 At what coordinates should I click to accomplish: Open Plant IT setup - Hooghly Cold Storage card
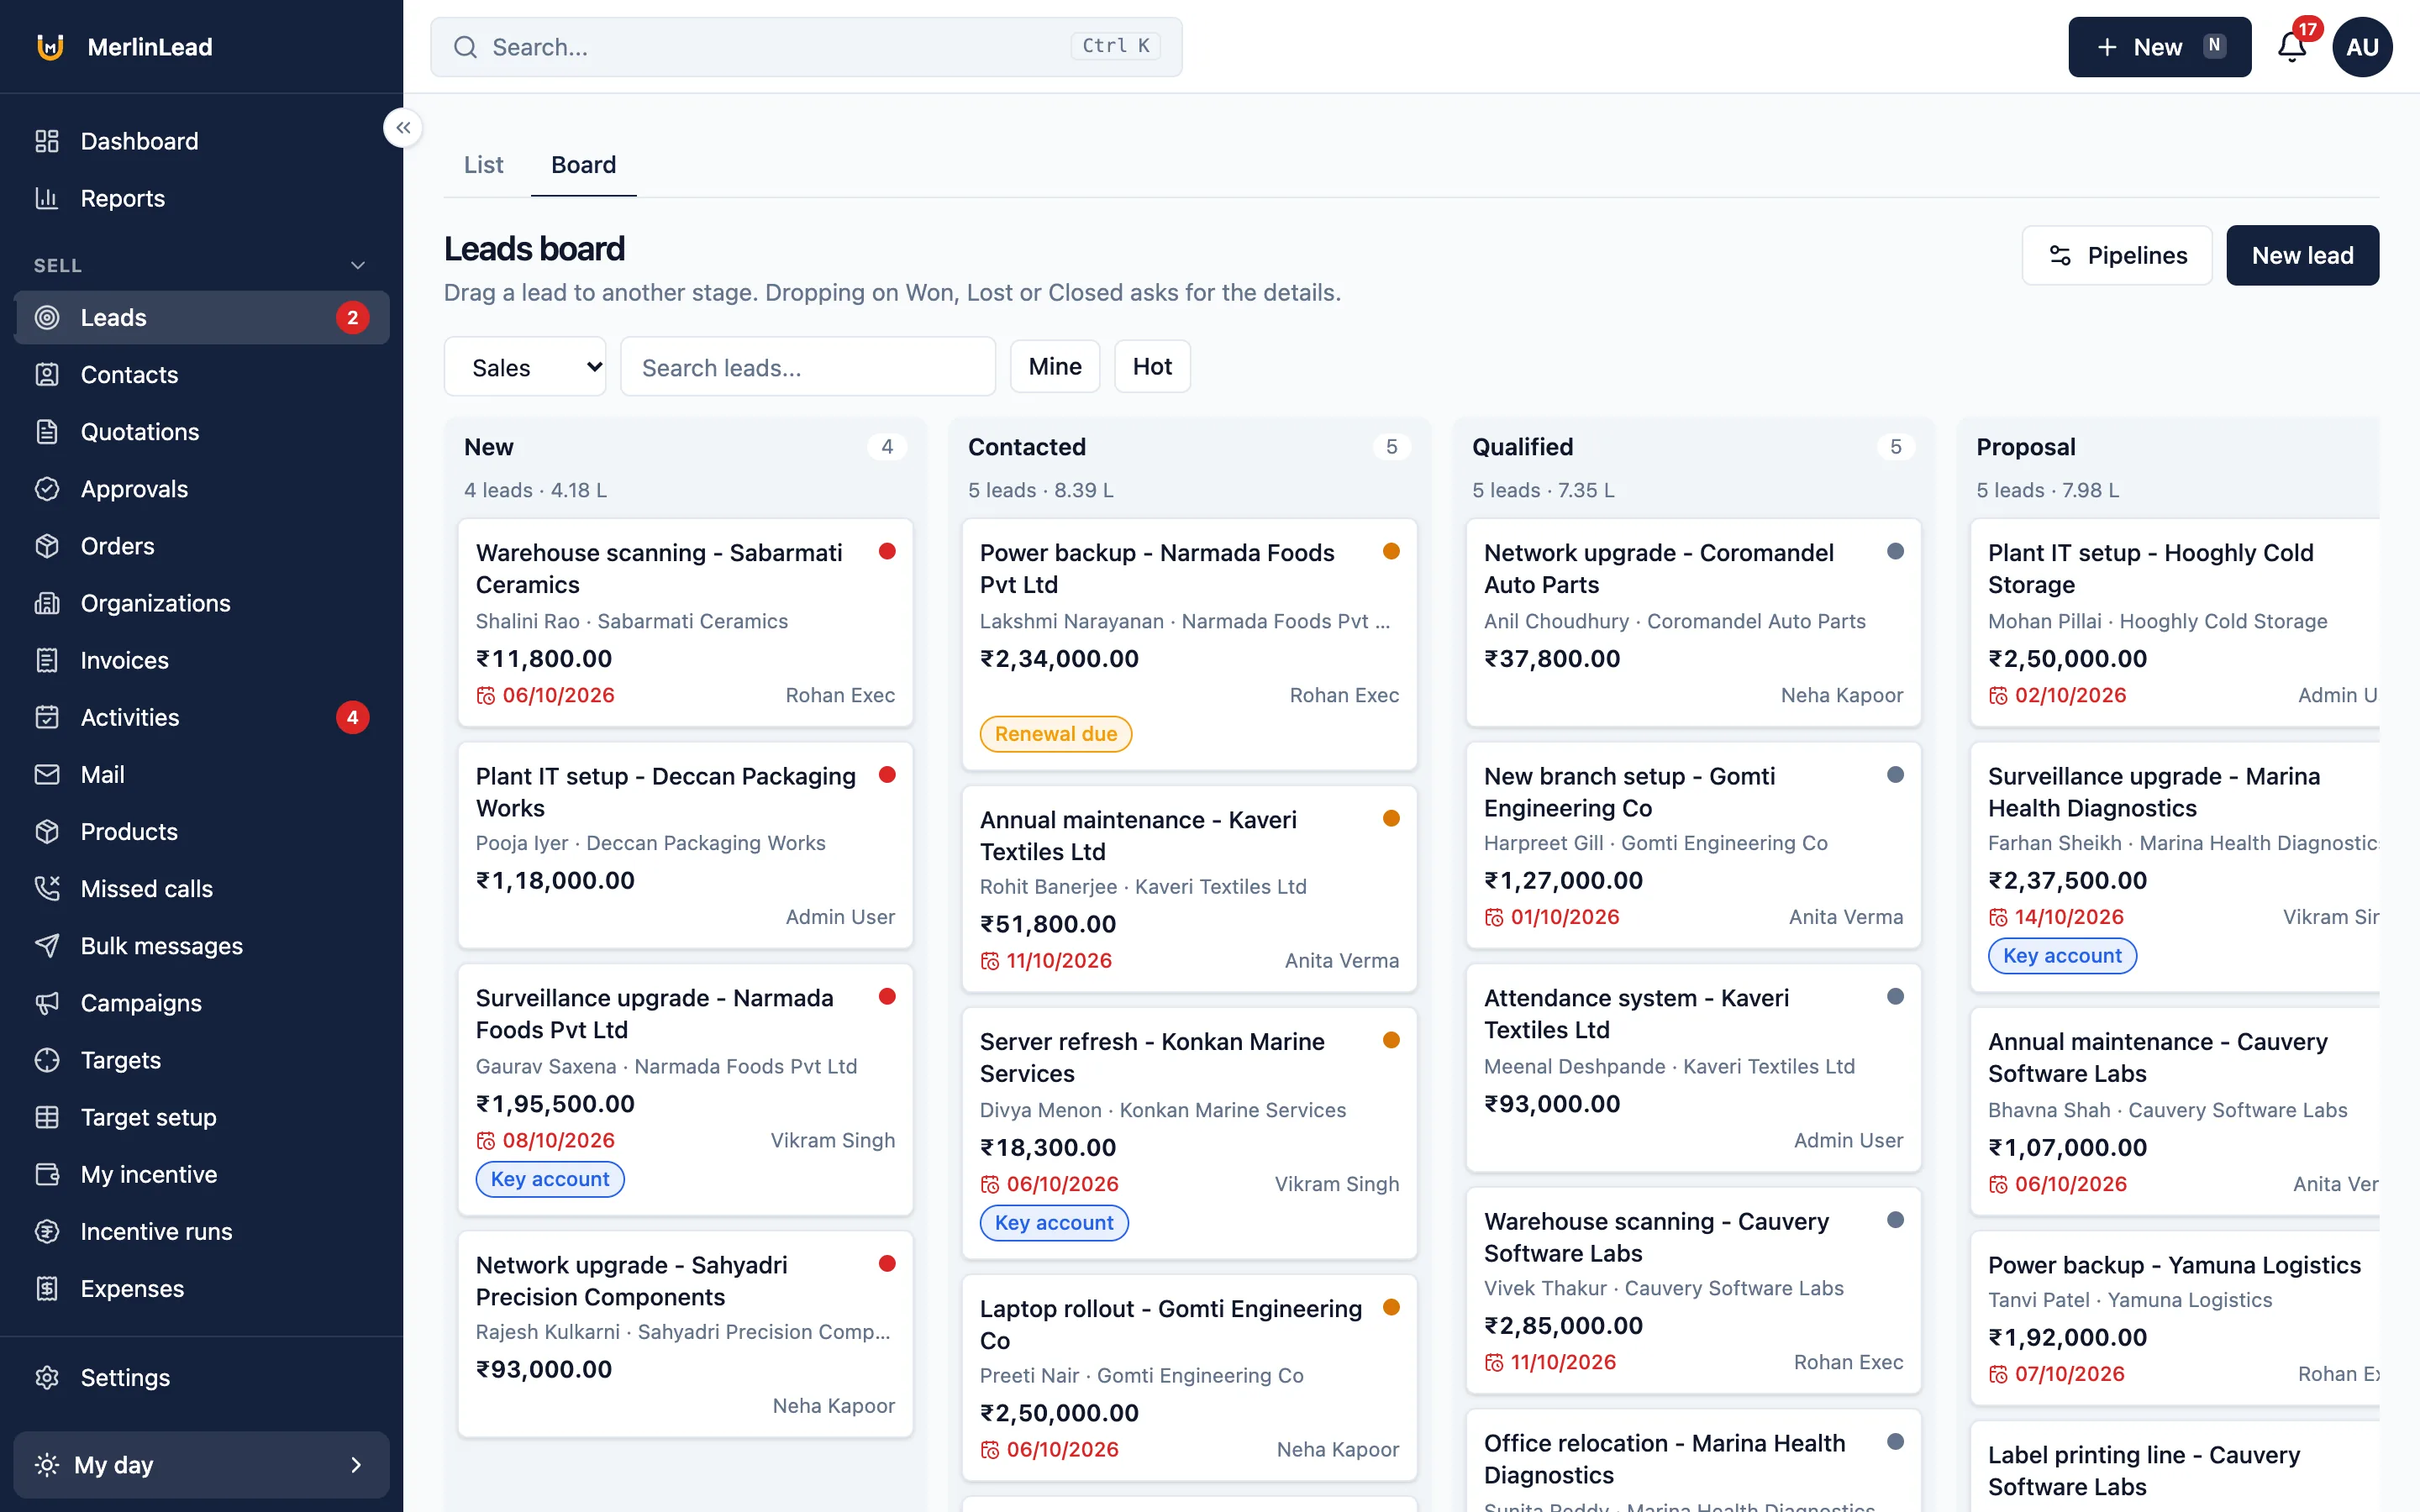2174,621
